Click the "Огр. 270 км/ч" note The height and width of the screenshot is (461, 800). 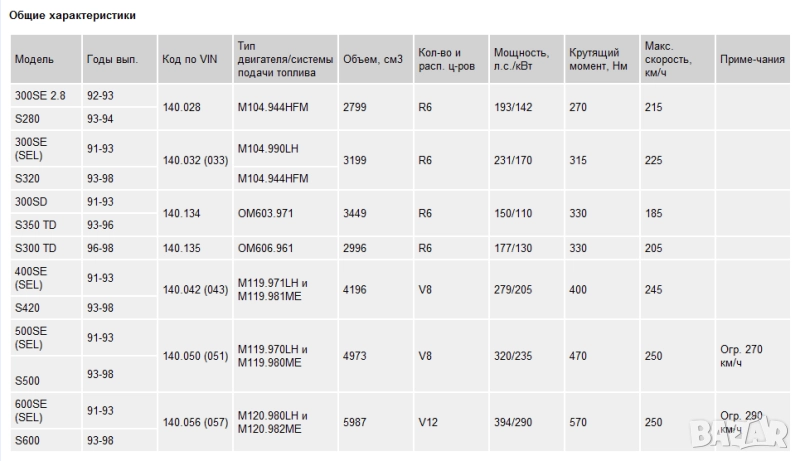pyautogui.click(x=741, y=354)
